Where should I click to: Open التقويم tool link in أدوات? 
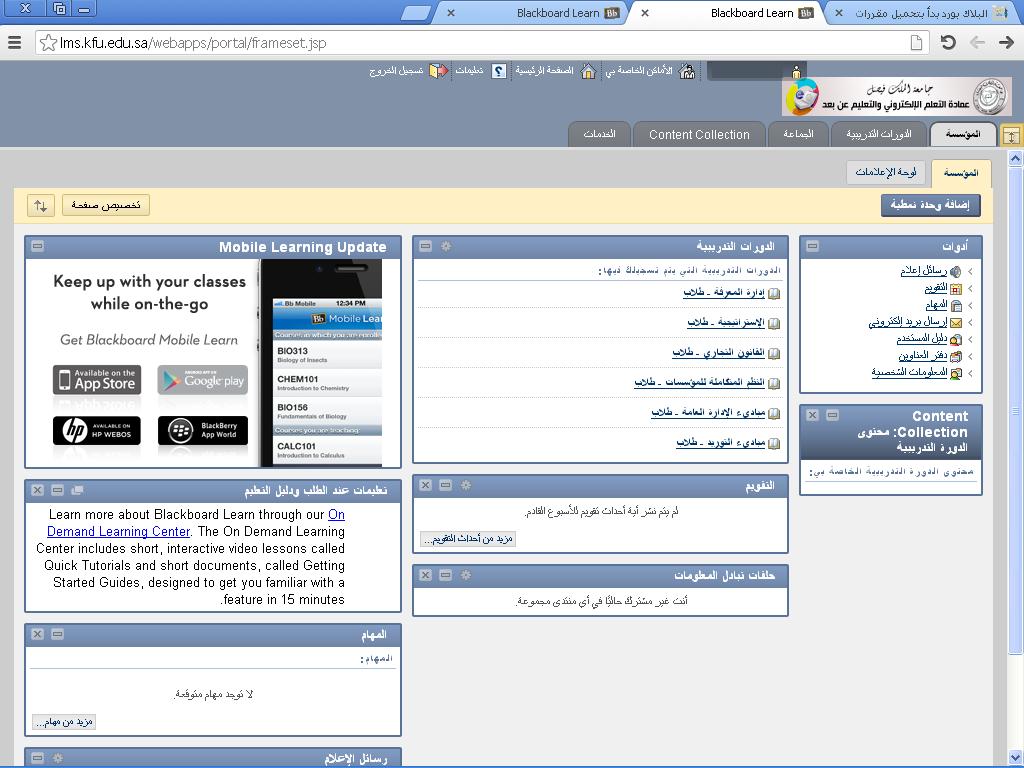936,288
